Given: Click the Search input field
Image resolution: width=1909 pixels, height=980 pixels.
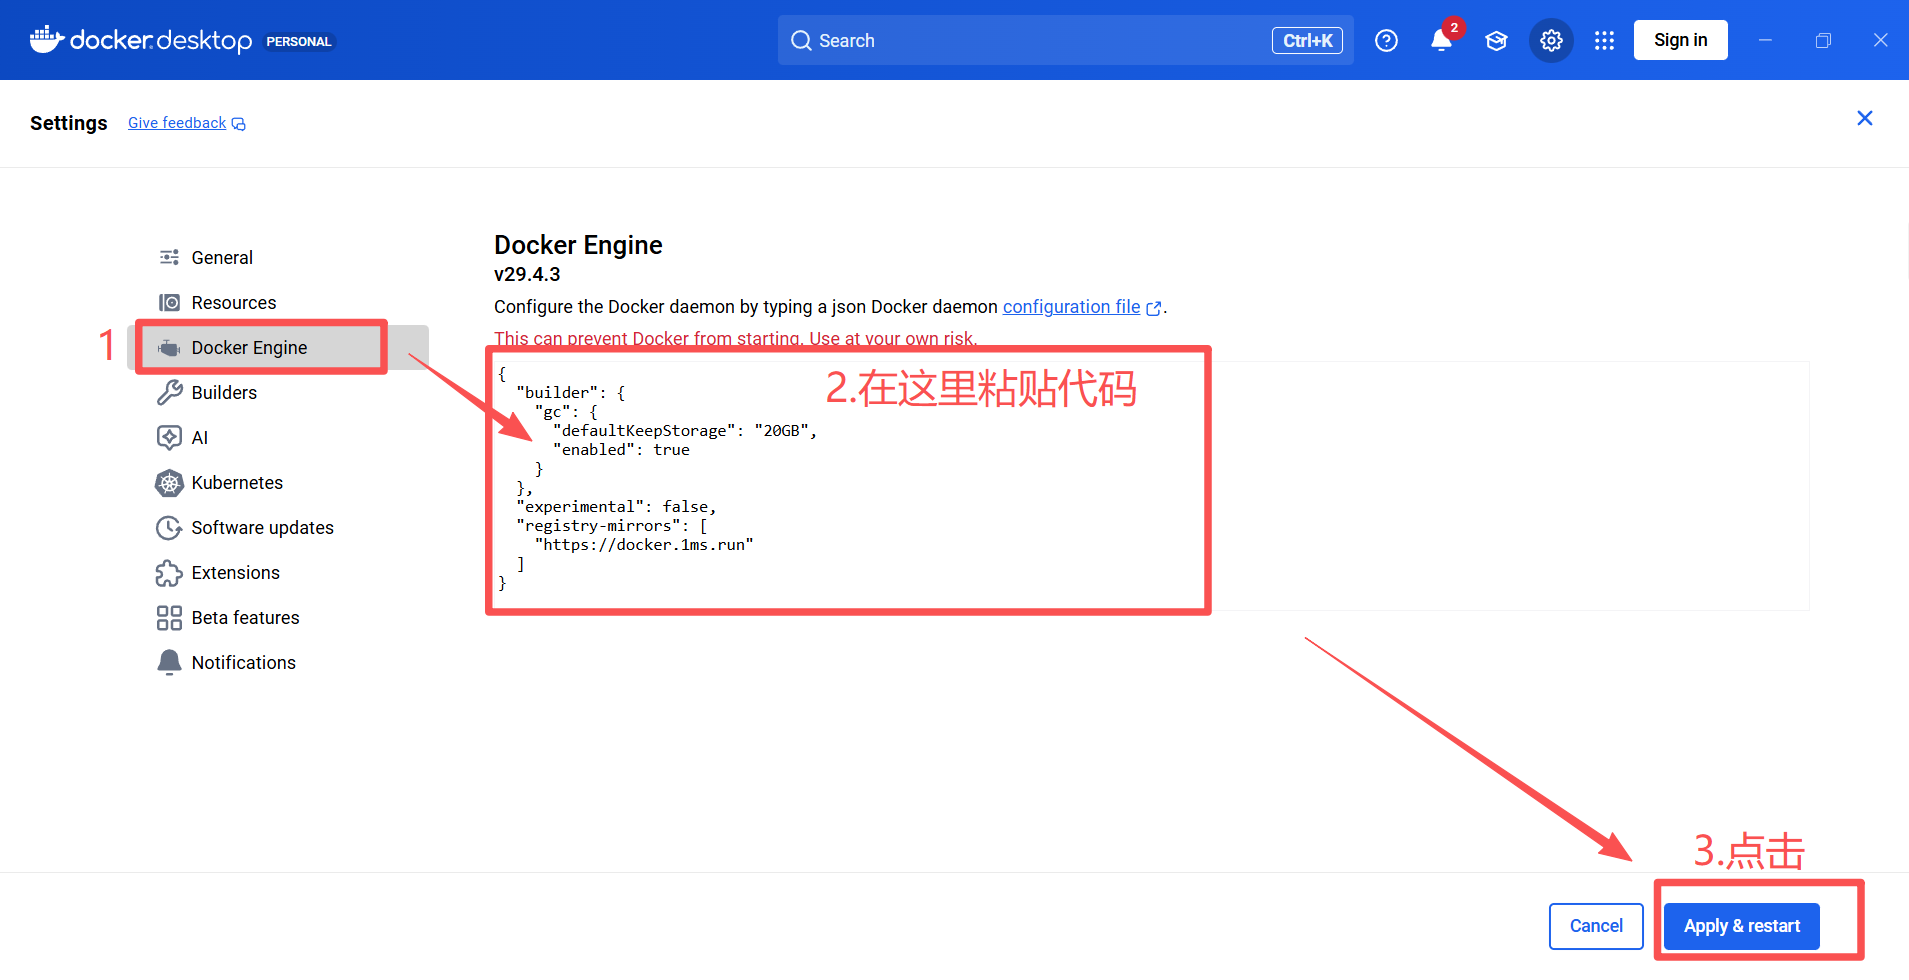Looking at the screenshot, I should click(x=1065, y=40).
